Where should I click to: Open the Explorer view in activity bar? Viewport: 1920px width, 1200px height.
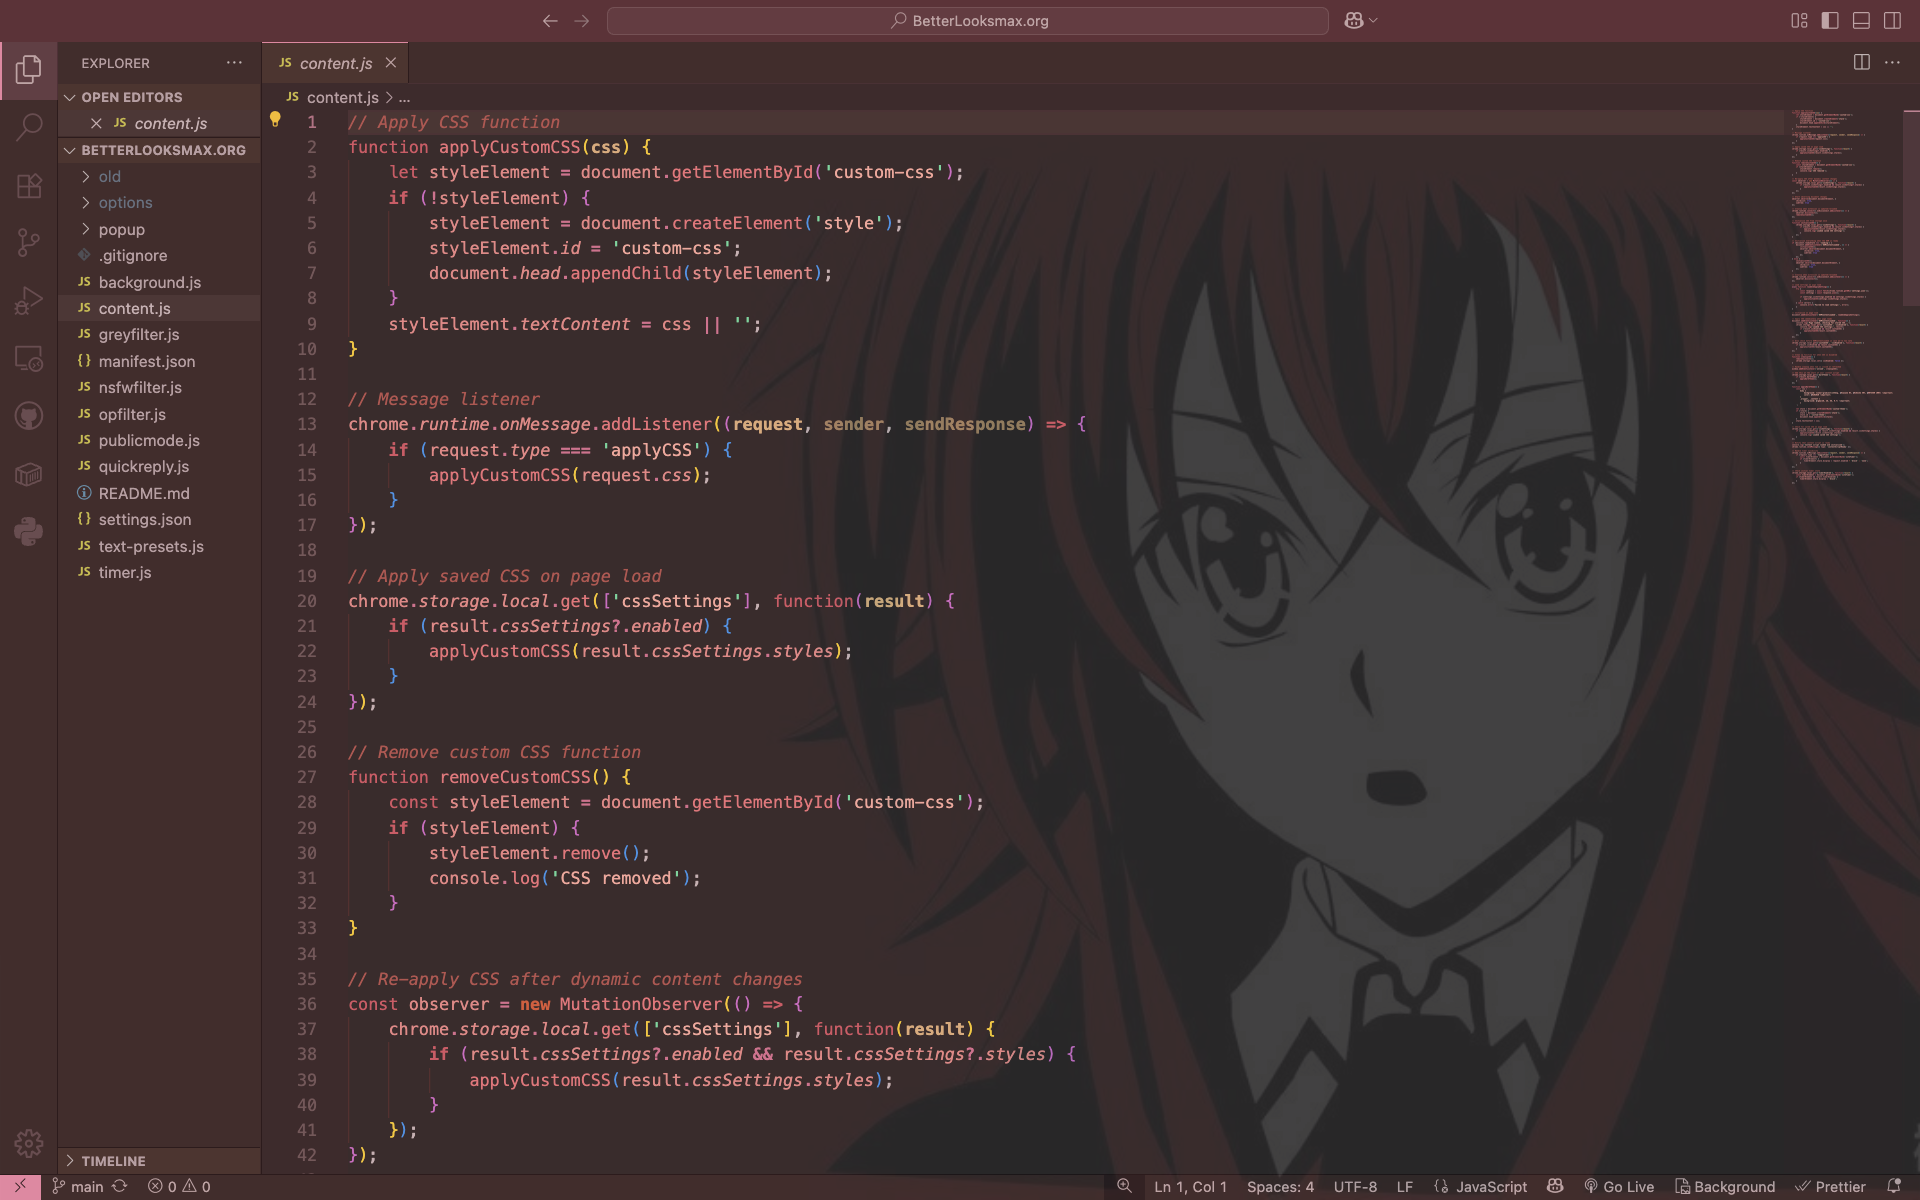click(x=29, y=70)
